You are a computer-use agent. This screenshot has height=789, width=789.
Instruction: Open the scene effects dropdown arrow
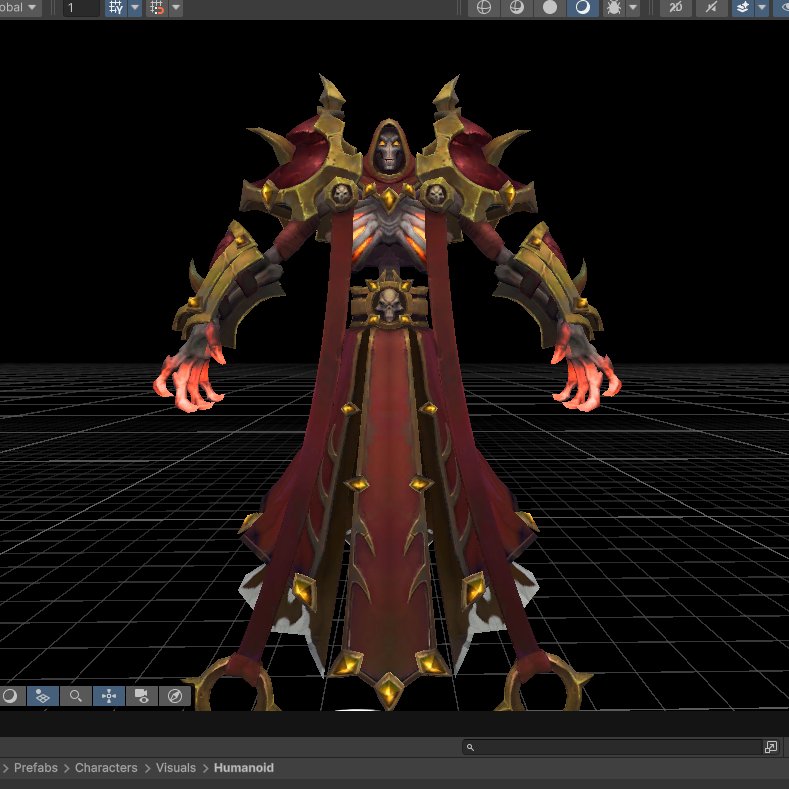pos(762,8)
